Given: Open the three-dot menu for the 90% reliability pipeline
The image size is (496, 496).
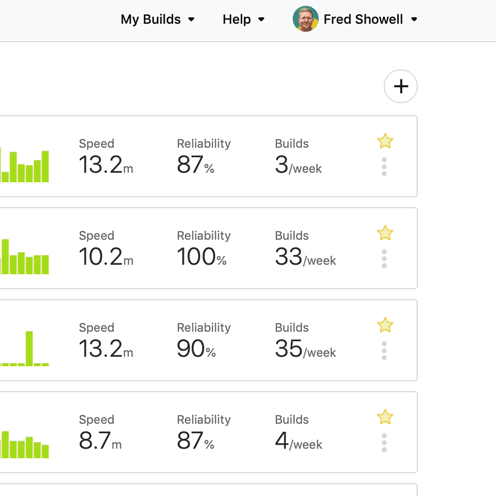Looking at the screenshot, I should pos(384,351).
